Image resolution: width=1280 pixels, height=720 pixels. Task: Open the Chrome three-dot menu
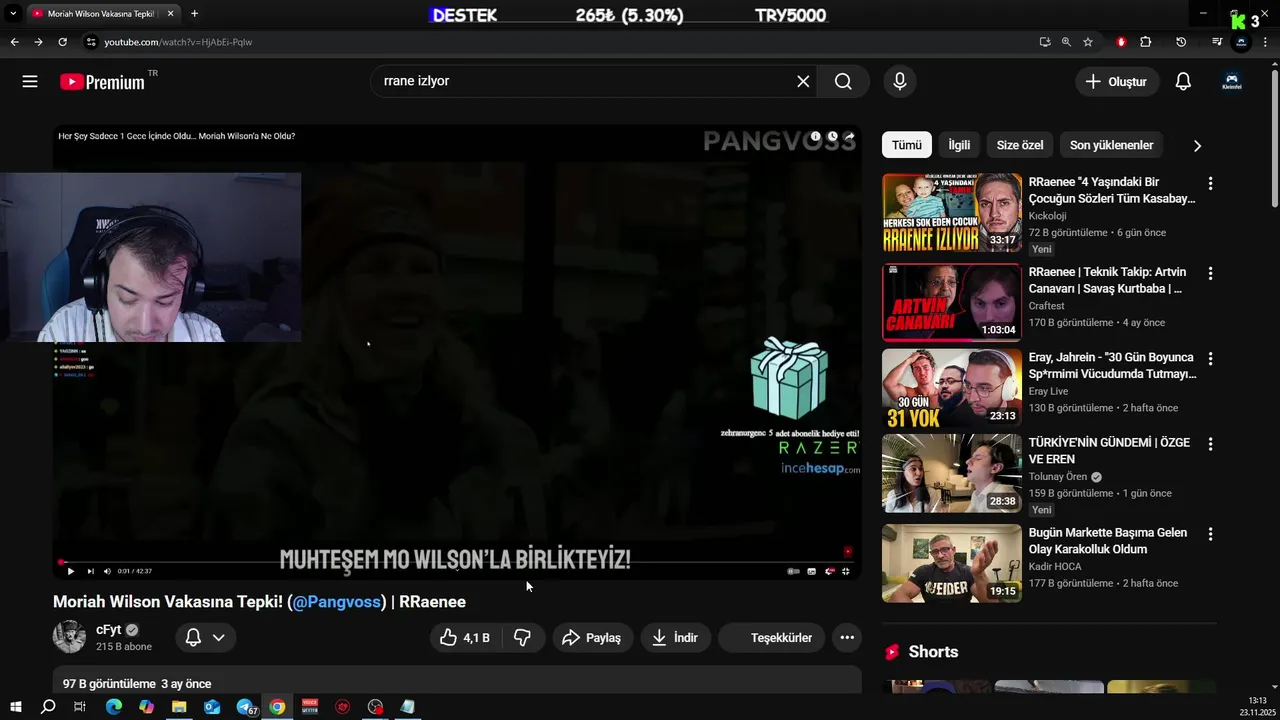[x=1265, y=42]
